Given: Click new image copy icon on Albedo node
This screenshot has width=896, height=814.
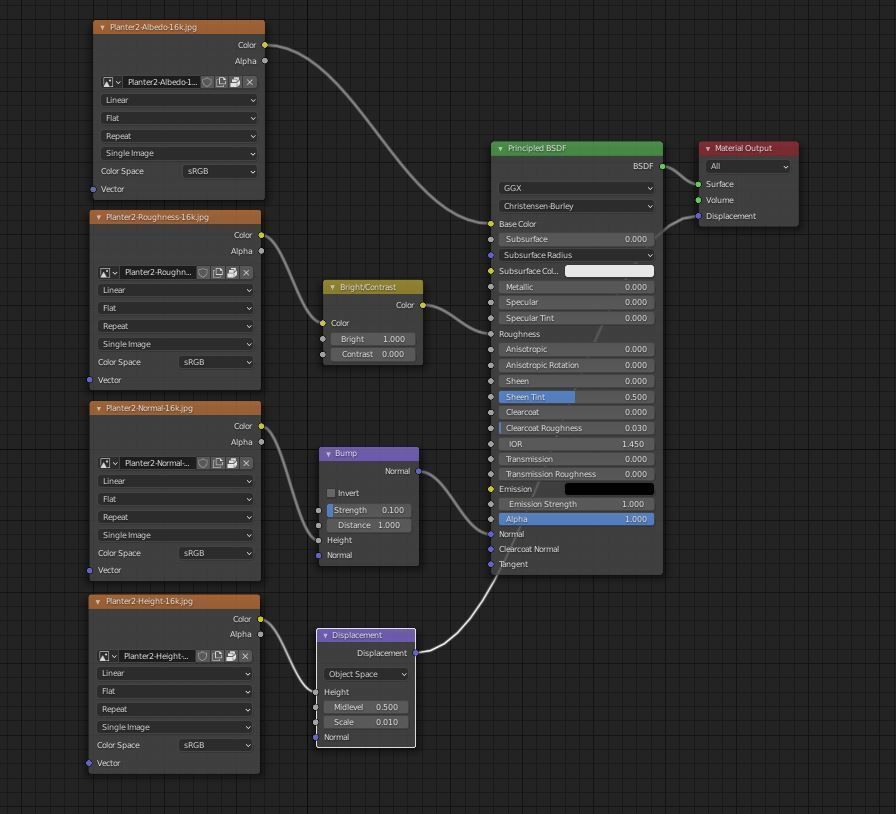Looking at the screenshot, I should 221,82.
